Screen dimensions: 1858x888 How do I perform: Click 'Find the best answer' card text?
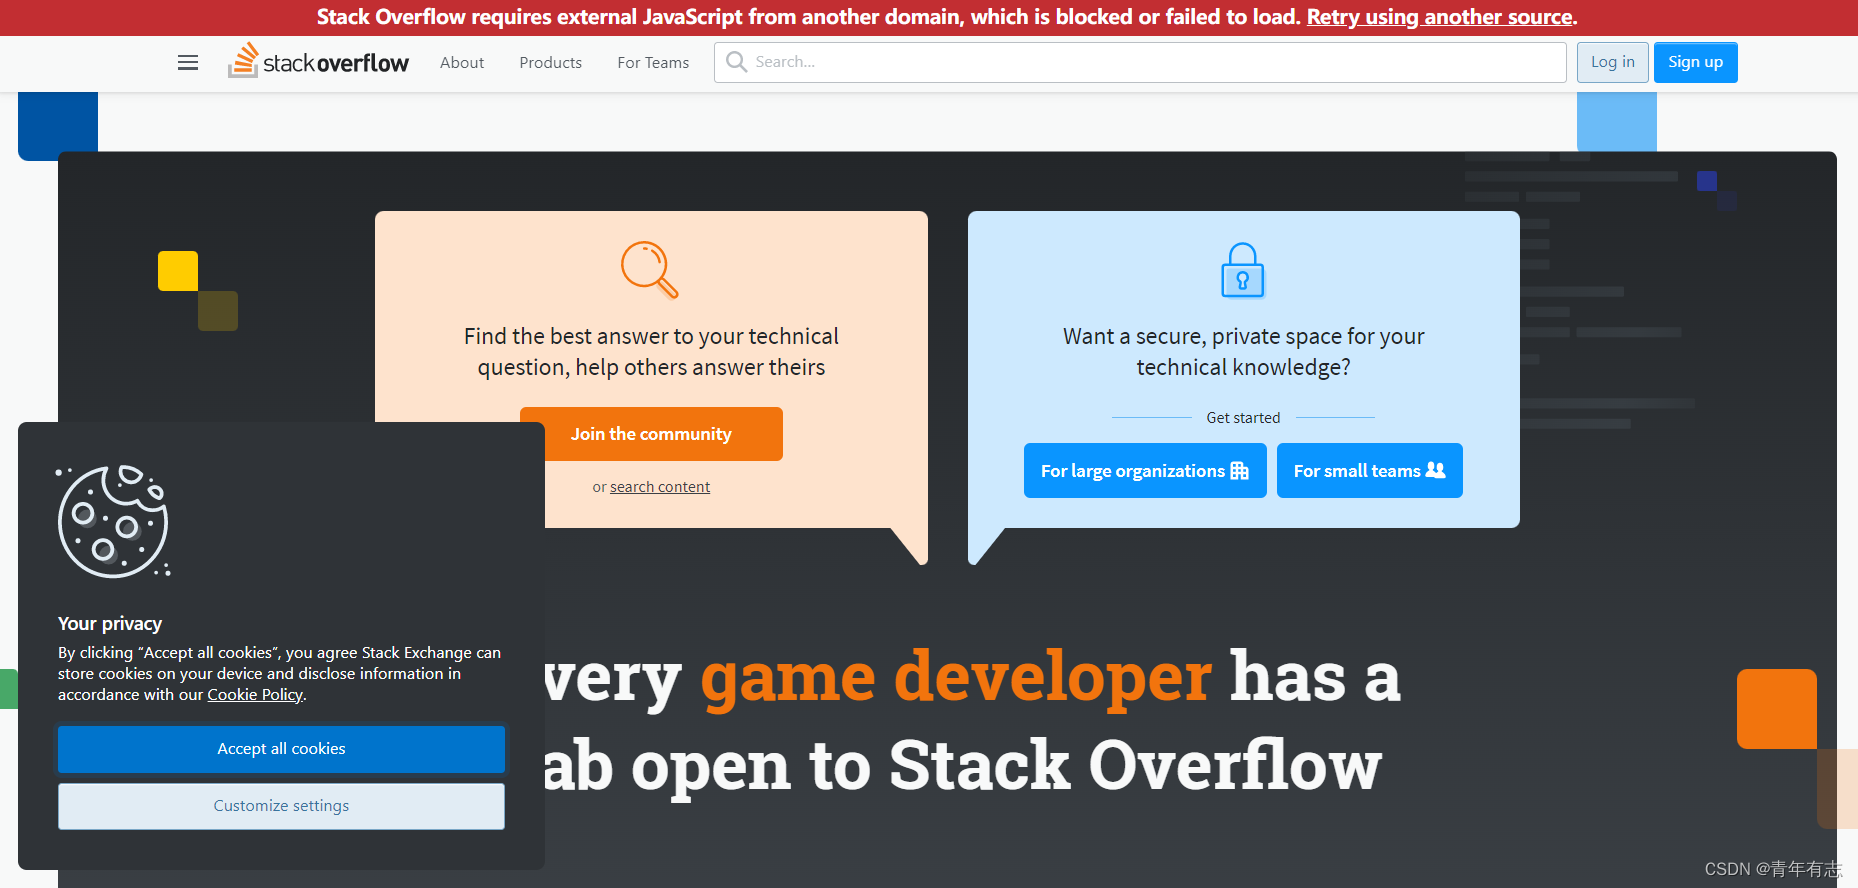651,351
